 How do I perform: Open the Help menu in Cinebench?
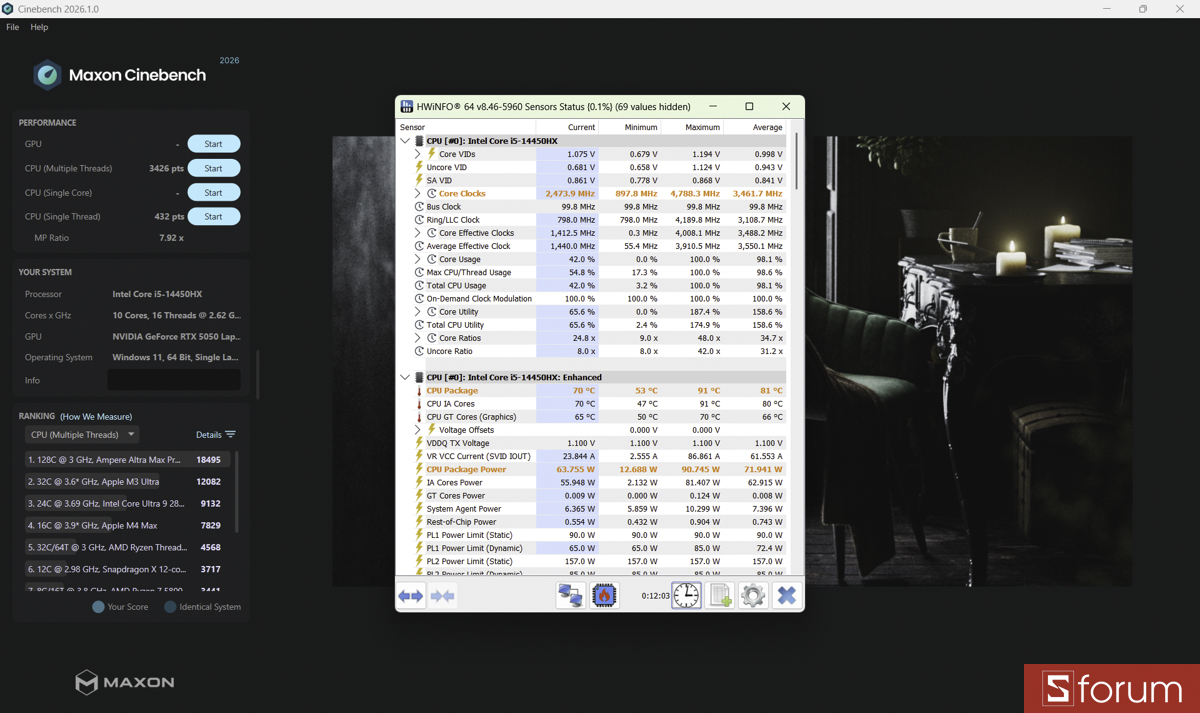pos(39,27)
